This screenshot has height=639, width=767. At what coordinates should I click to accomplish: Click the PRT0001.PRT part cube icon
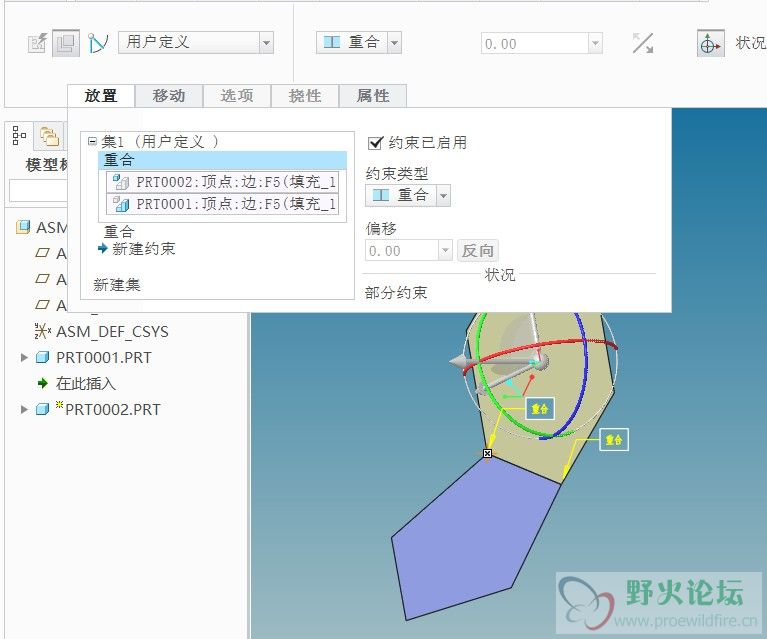pyautogui.click(x=43, y=358)
